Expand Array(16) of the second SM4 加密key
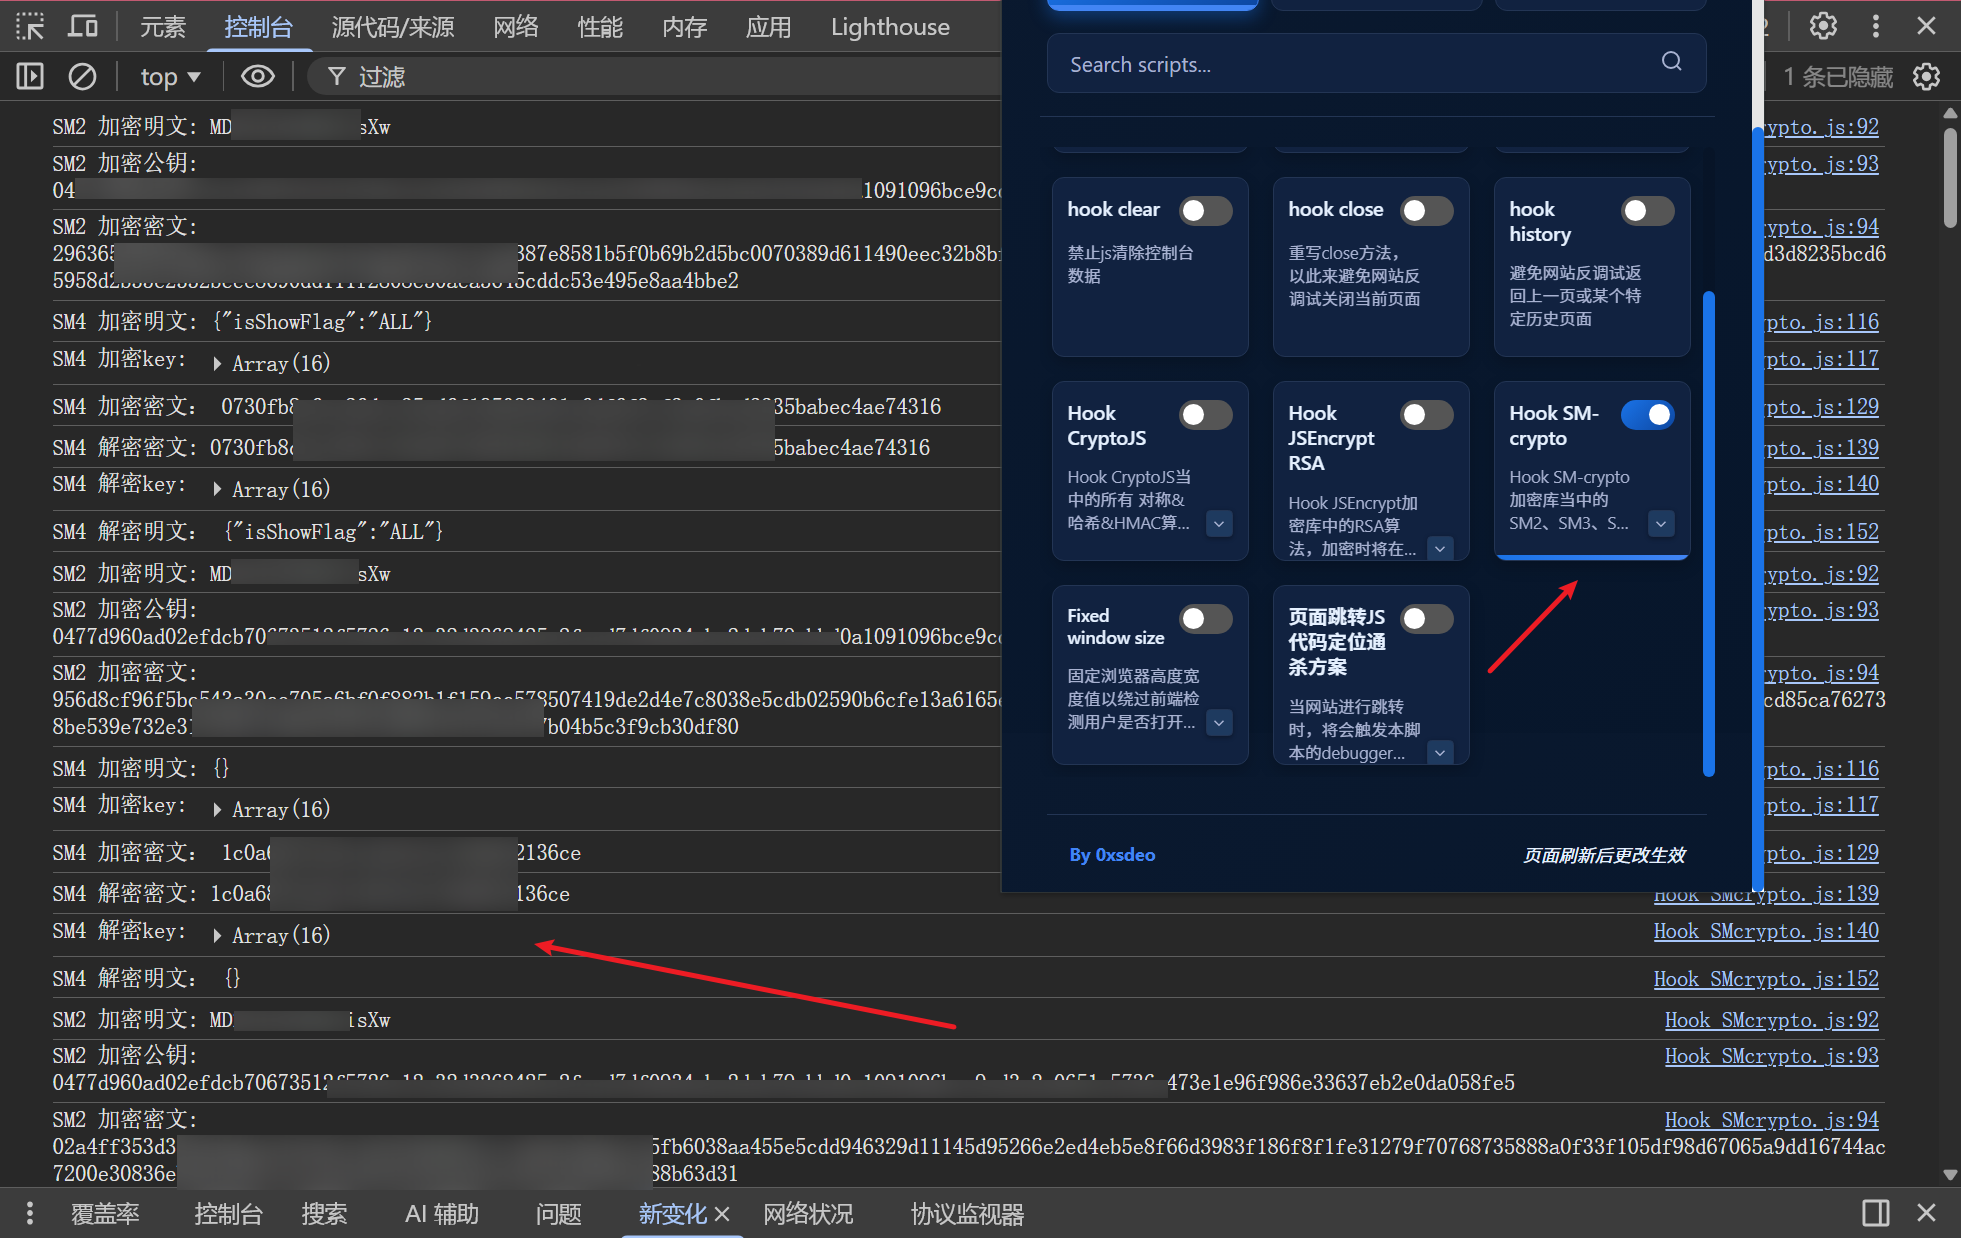Screen dimensions: 1961x1238 [217, 809]
